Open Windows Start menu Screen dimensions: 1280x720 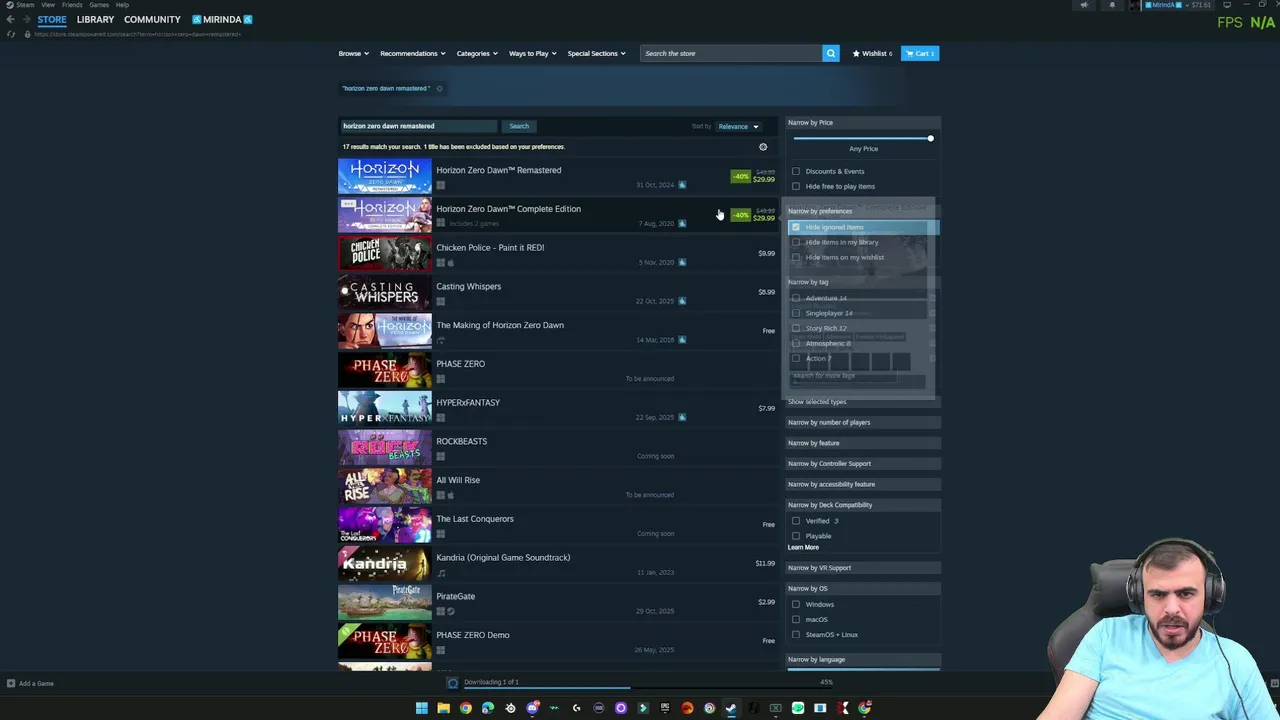click(422, 708)
